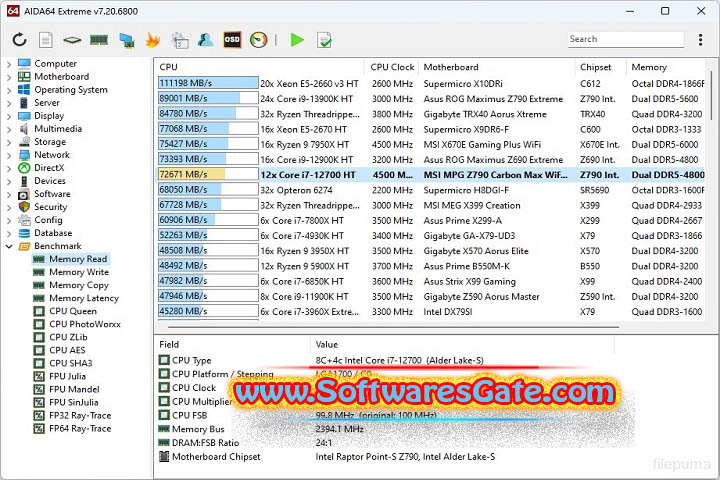Select DirectX in the sidebar

point(49,168)
